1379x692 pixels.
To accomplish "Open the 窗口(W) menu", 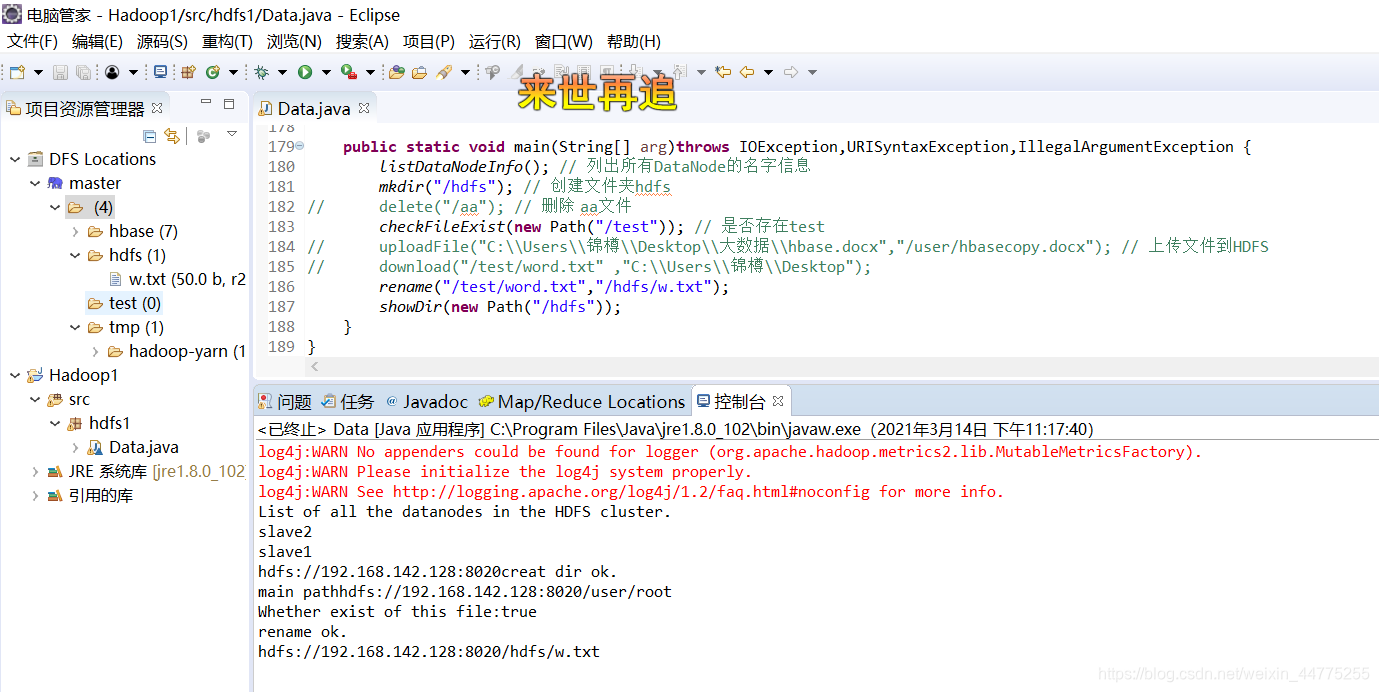I will coord(563,41).
